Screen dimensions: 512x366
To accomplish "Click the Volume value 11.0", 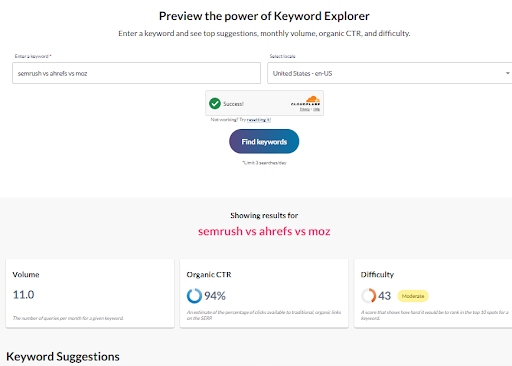I will click(x=23, y=295).
